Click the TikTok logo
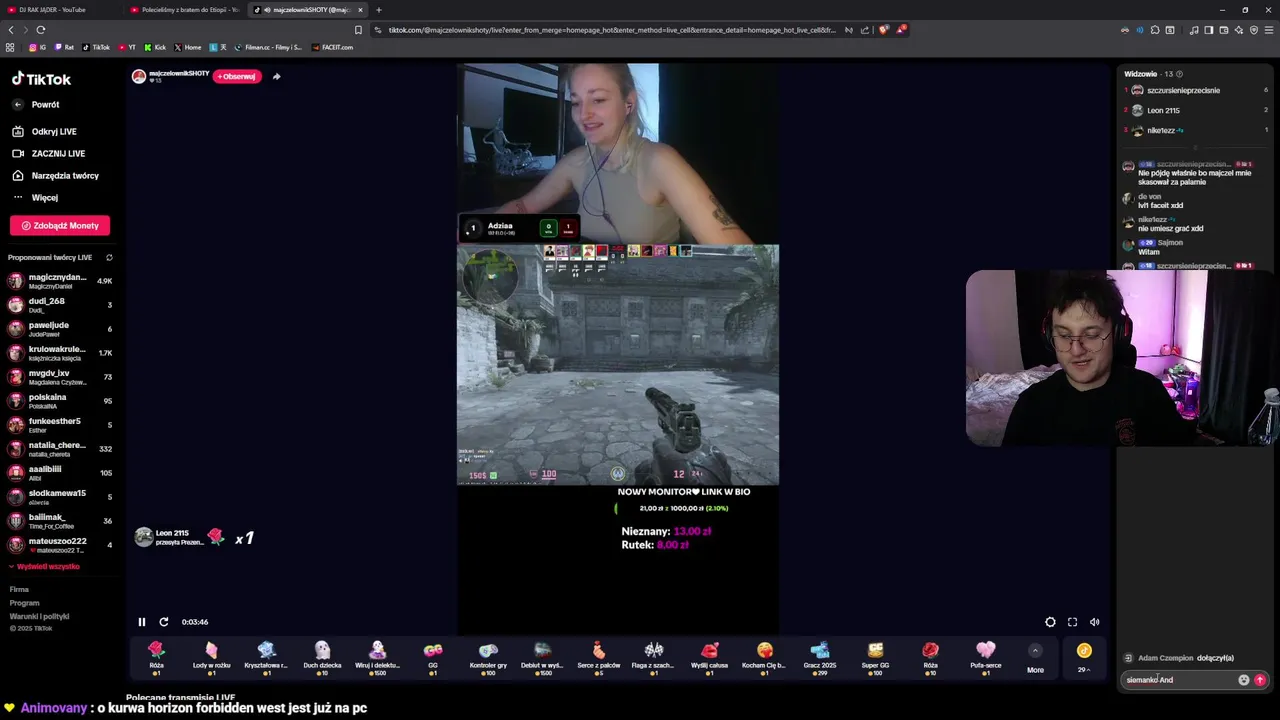 [41, 79]
